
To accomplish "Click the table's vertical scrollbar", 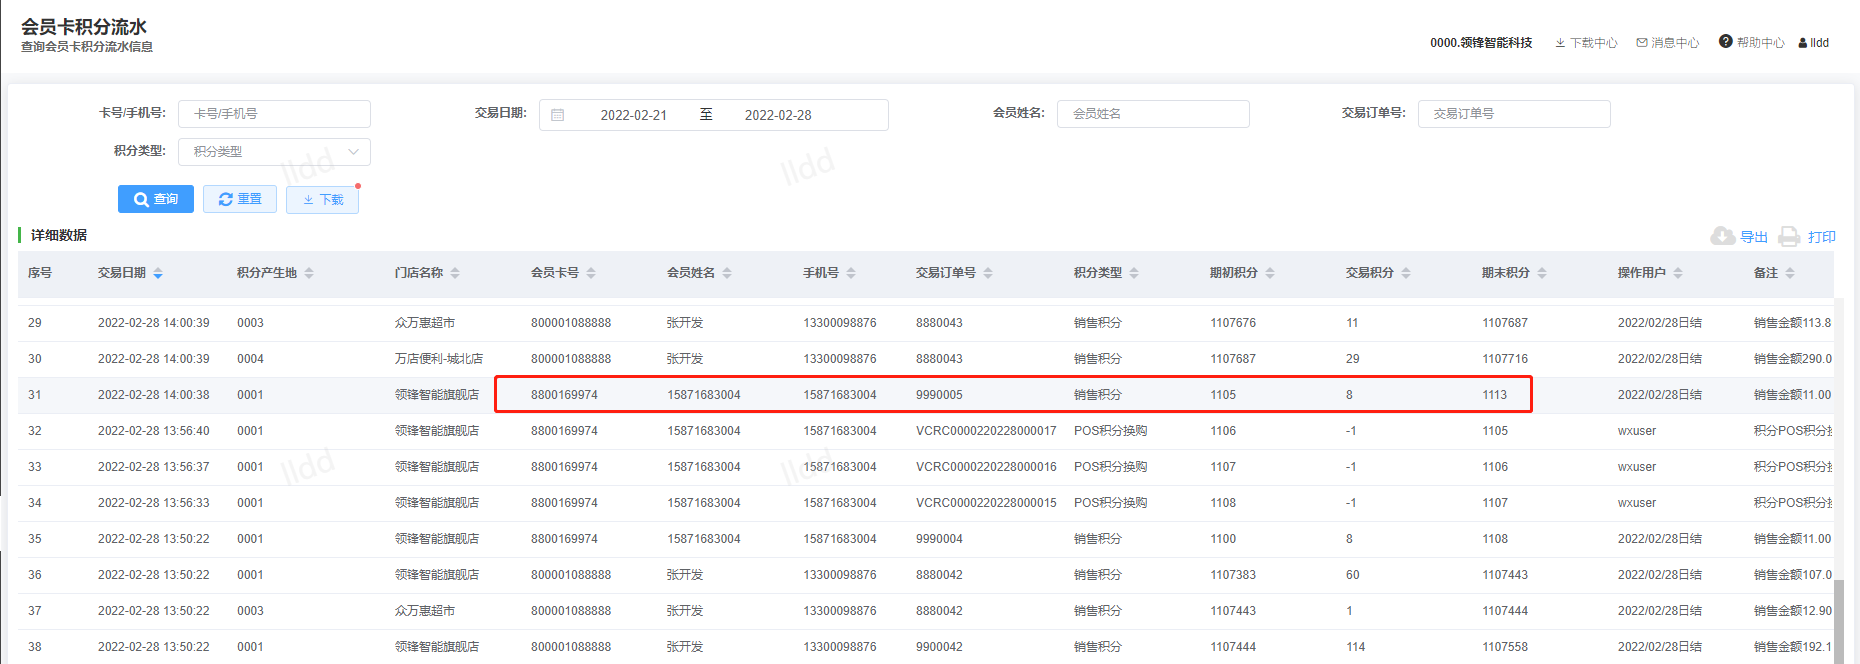I will 1838,620.
